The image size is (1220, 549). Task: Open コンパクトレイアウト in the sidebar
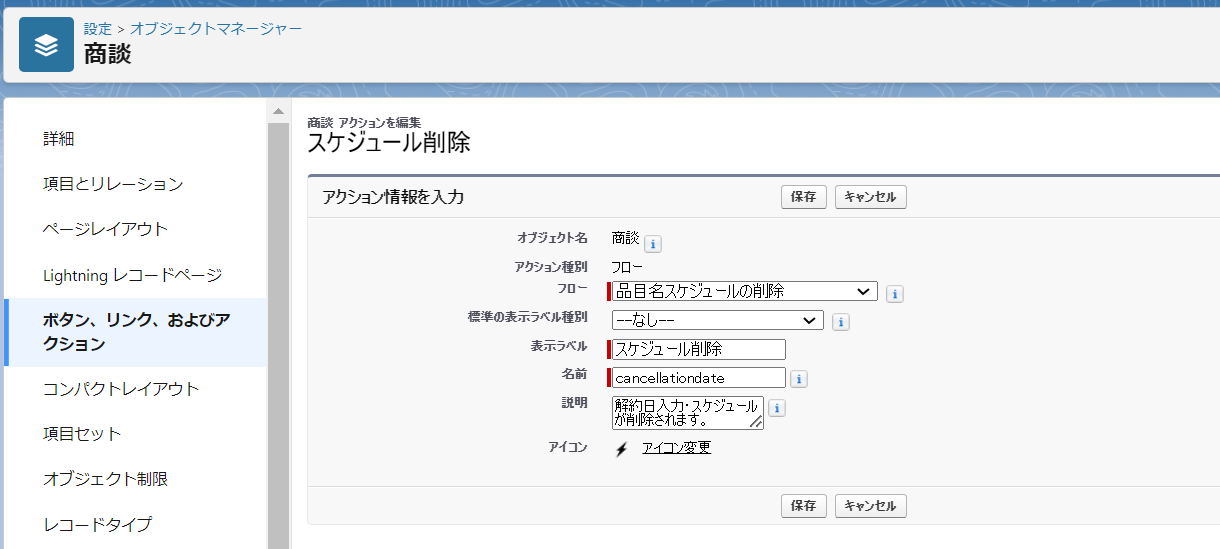point(121,389)
